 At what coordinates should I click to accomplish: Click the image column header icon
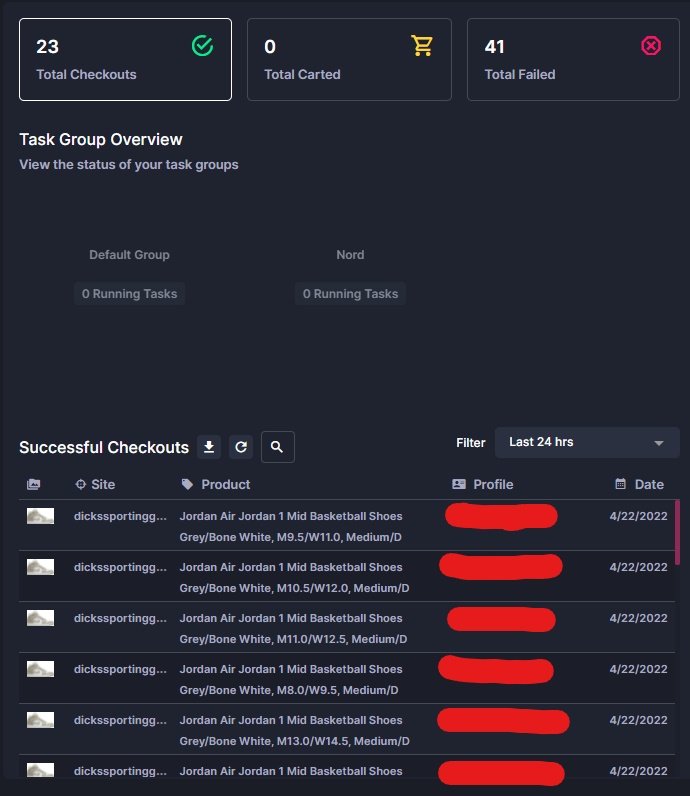pyautogui.click(x=34, y=484)
